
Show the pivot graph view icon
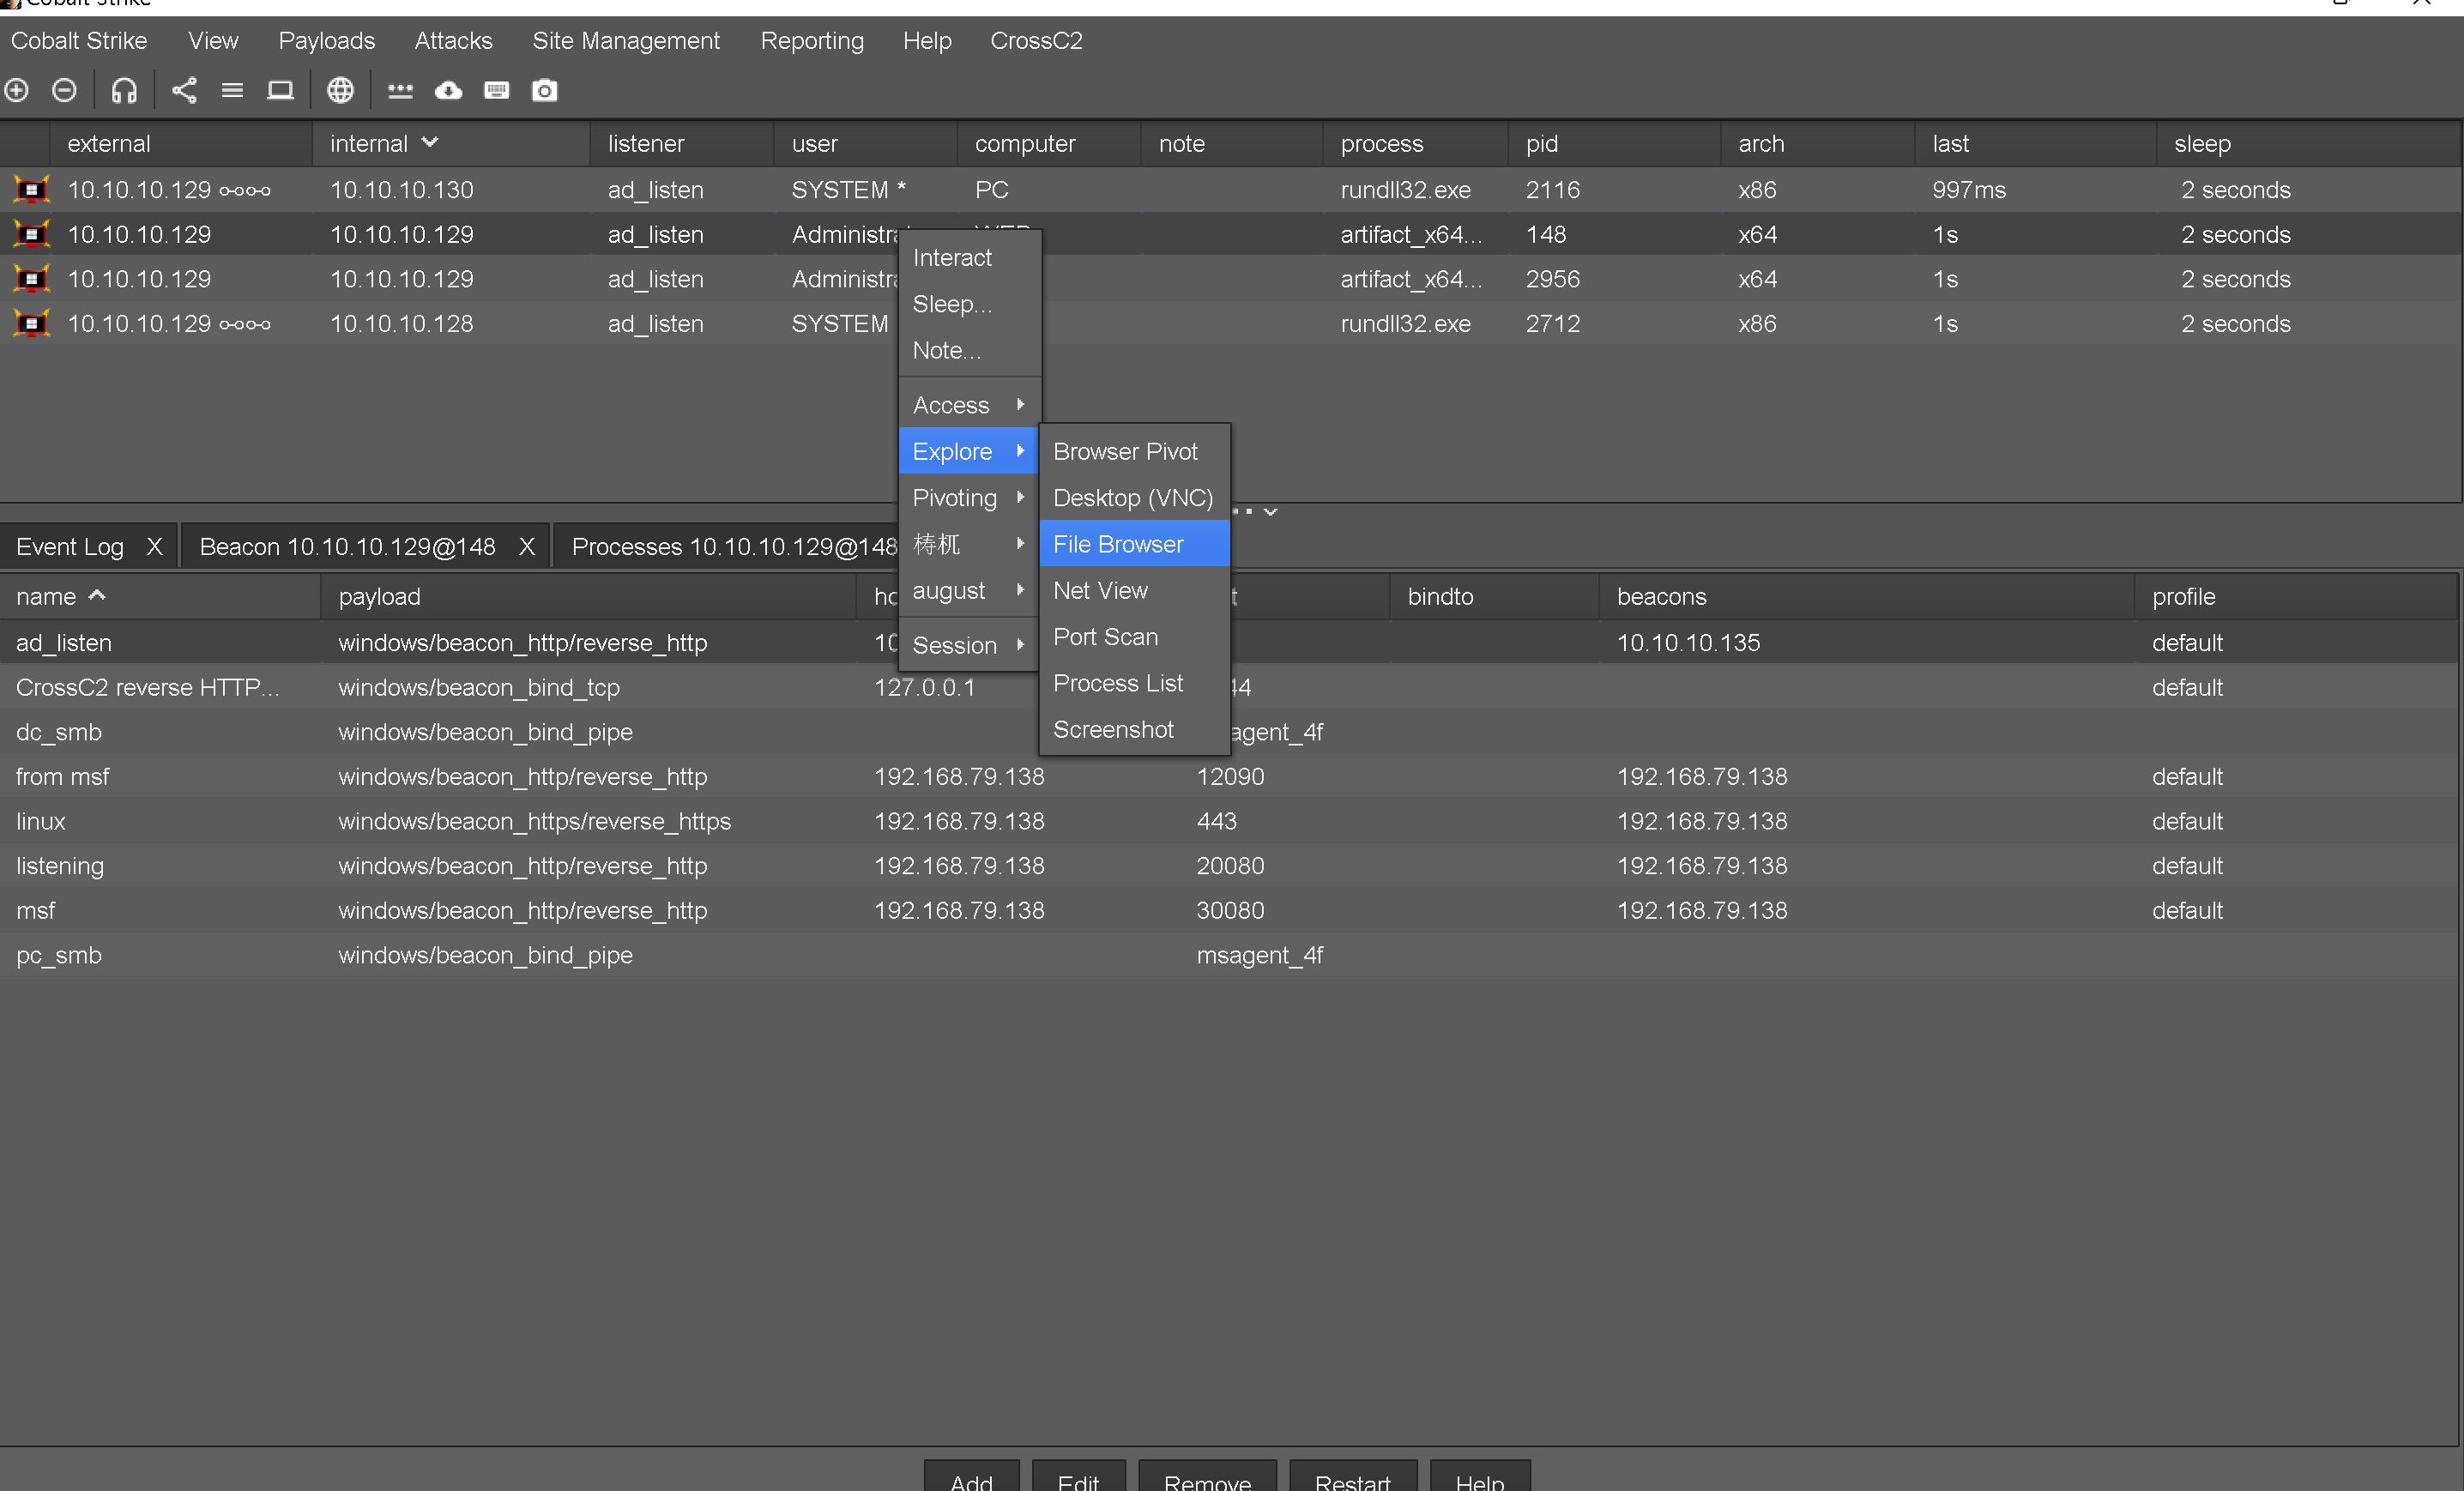pyautogui.click(x=184, y=91)
